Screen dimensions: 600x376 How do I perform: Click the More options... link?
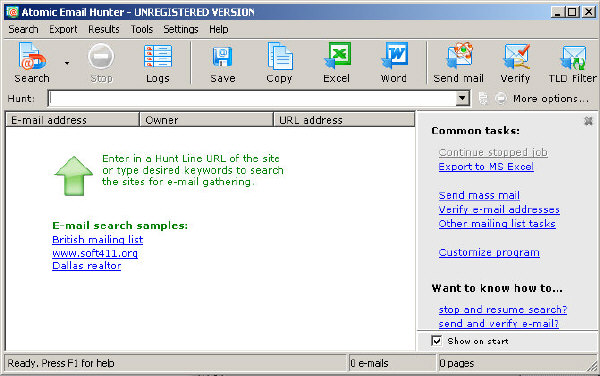tap(551, 99)
